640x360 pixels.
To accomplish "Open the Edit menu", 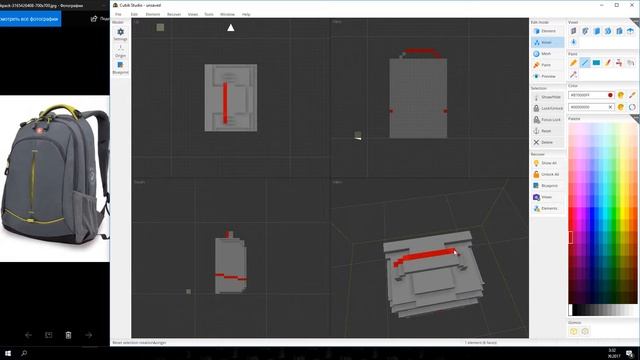I will click(134, 14).
